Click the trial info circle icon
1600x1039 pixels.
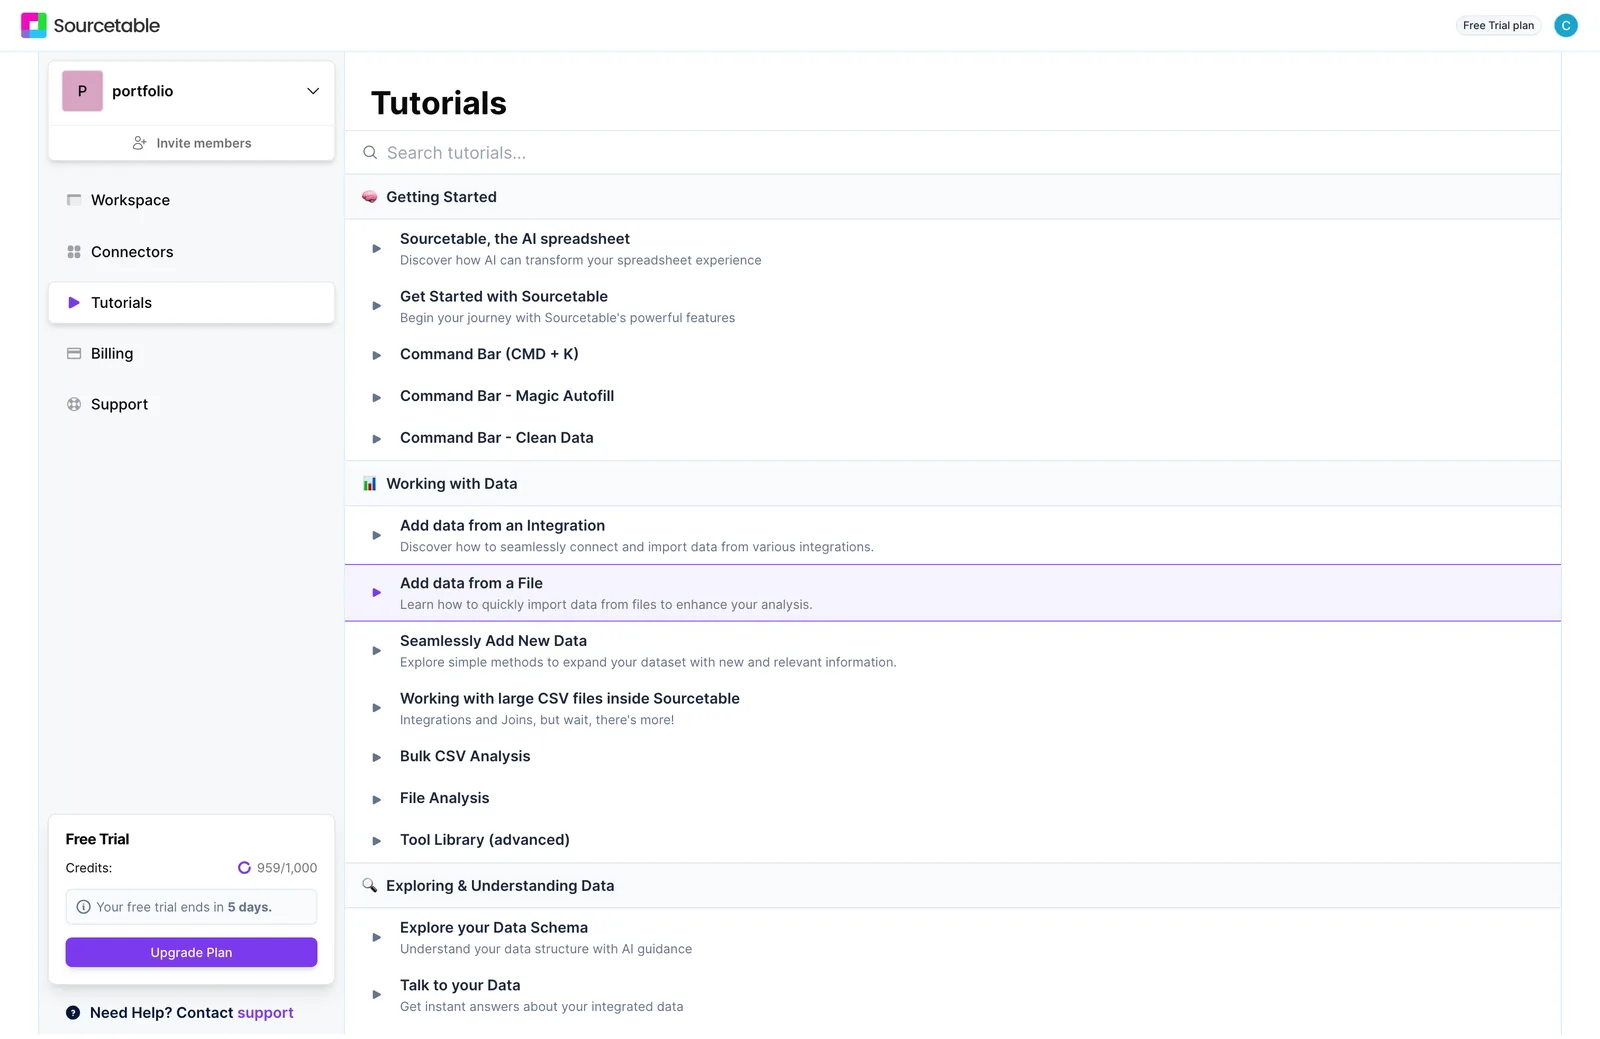[x=84, y=907]
